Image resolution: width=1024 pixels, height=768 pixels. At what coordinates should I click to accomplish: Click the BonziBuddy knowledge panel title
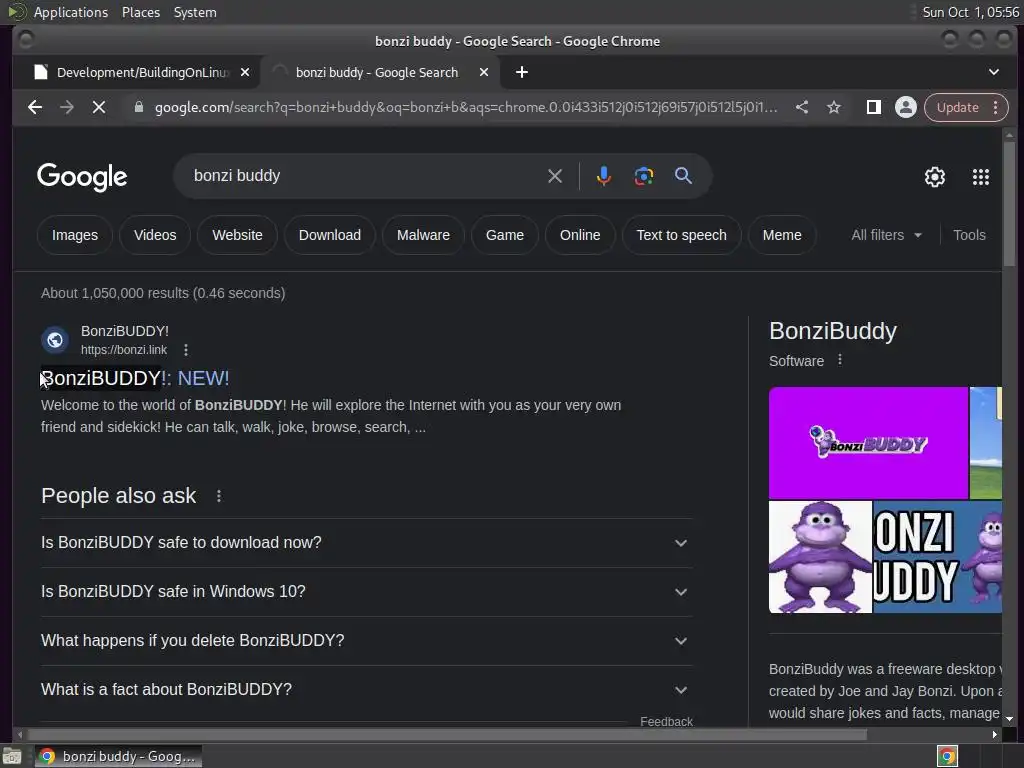833,331
